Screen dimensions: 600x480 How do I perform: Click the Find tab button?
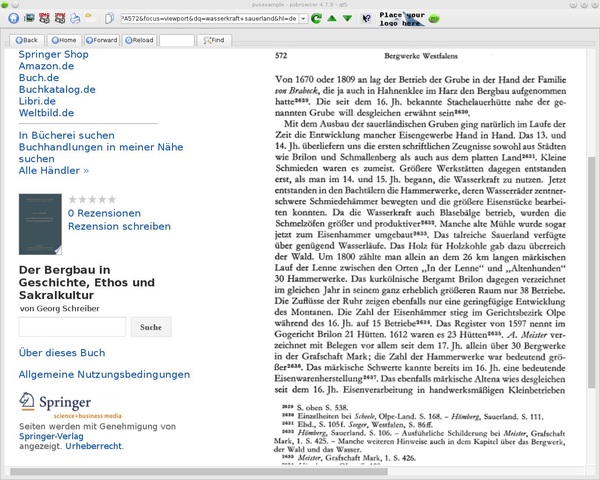214,40
